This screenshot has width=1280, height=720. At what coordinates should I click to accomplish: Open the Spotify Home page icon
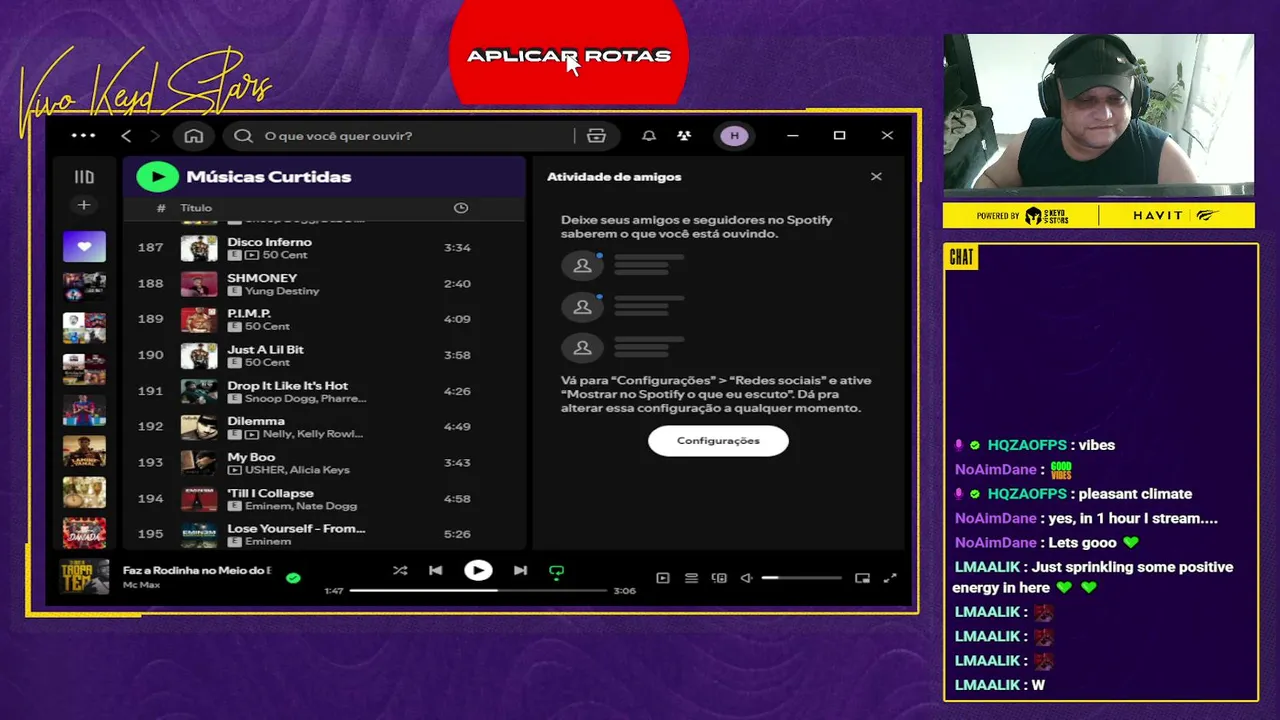click(x=194, y=136)
